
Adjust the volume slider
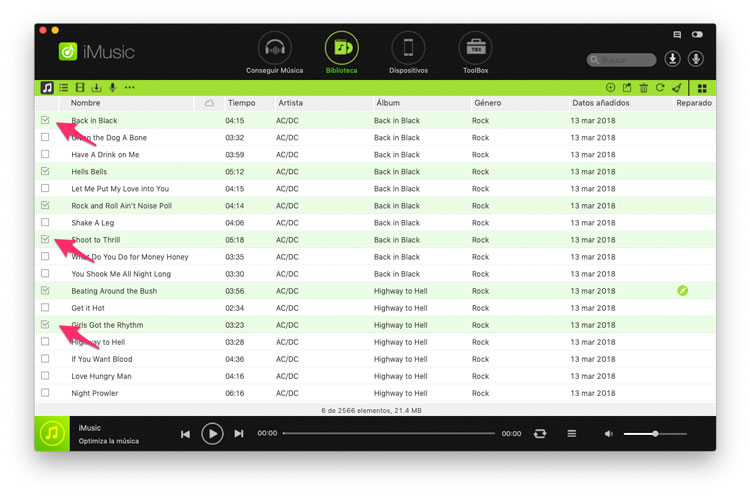click(655, 434)
